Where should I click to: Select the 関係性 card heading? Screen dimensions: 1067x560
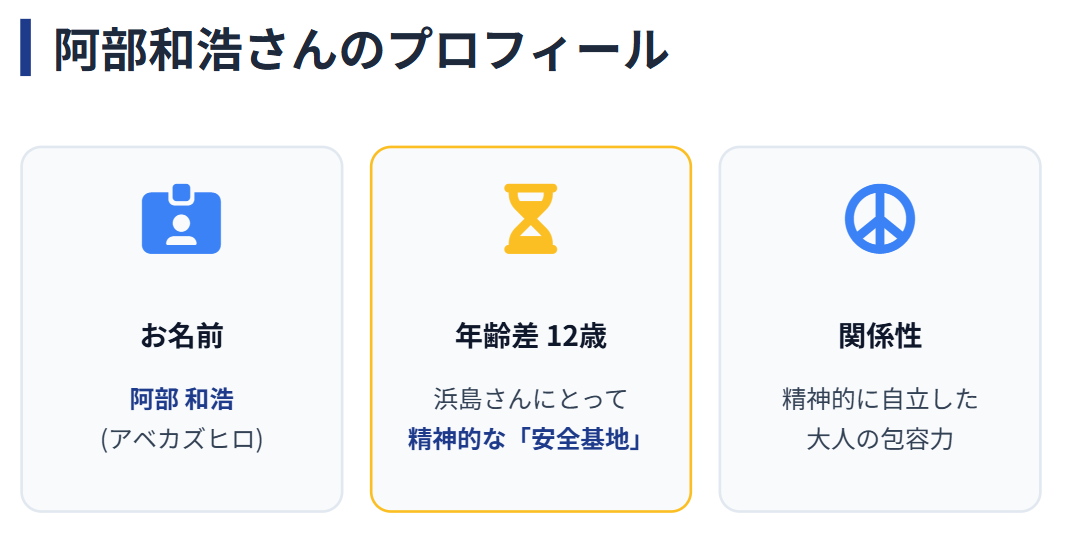[x=880, y=336]
